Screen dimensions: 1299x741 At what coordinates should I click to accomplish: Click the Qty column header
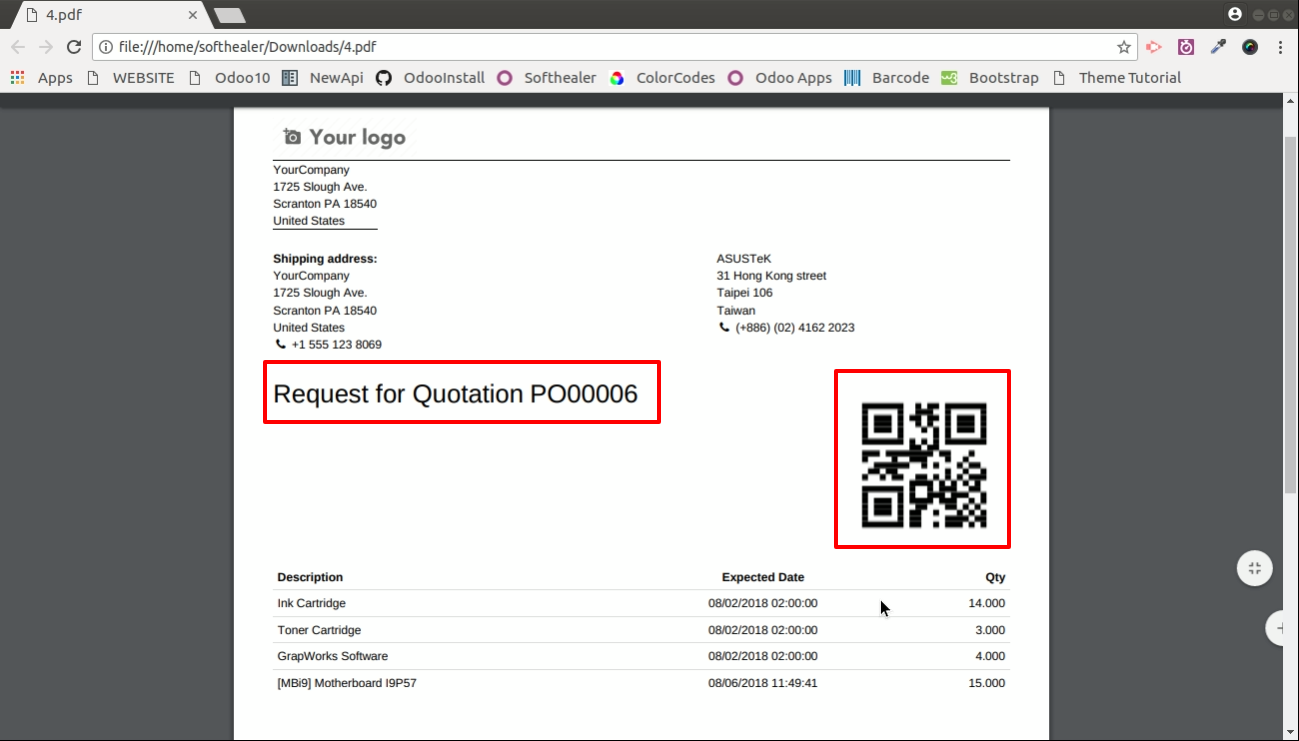[995, 577]
